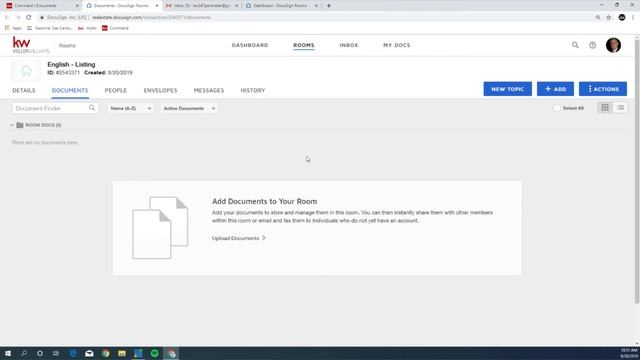Open Task View in the taskbar

[56, 353]
